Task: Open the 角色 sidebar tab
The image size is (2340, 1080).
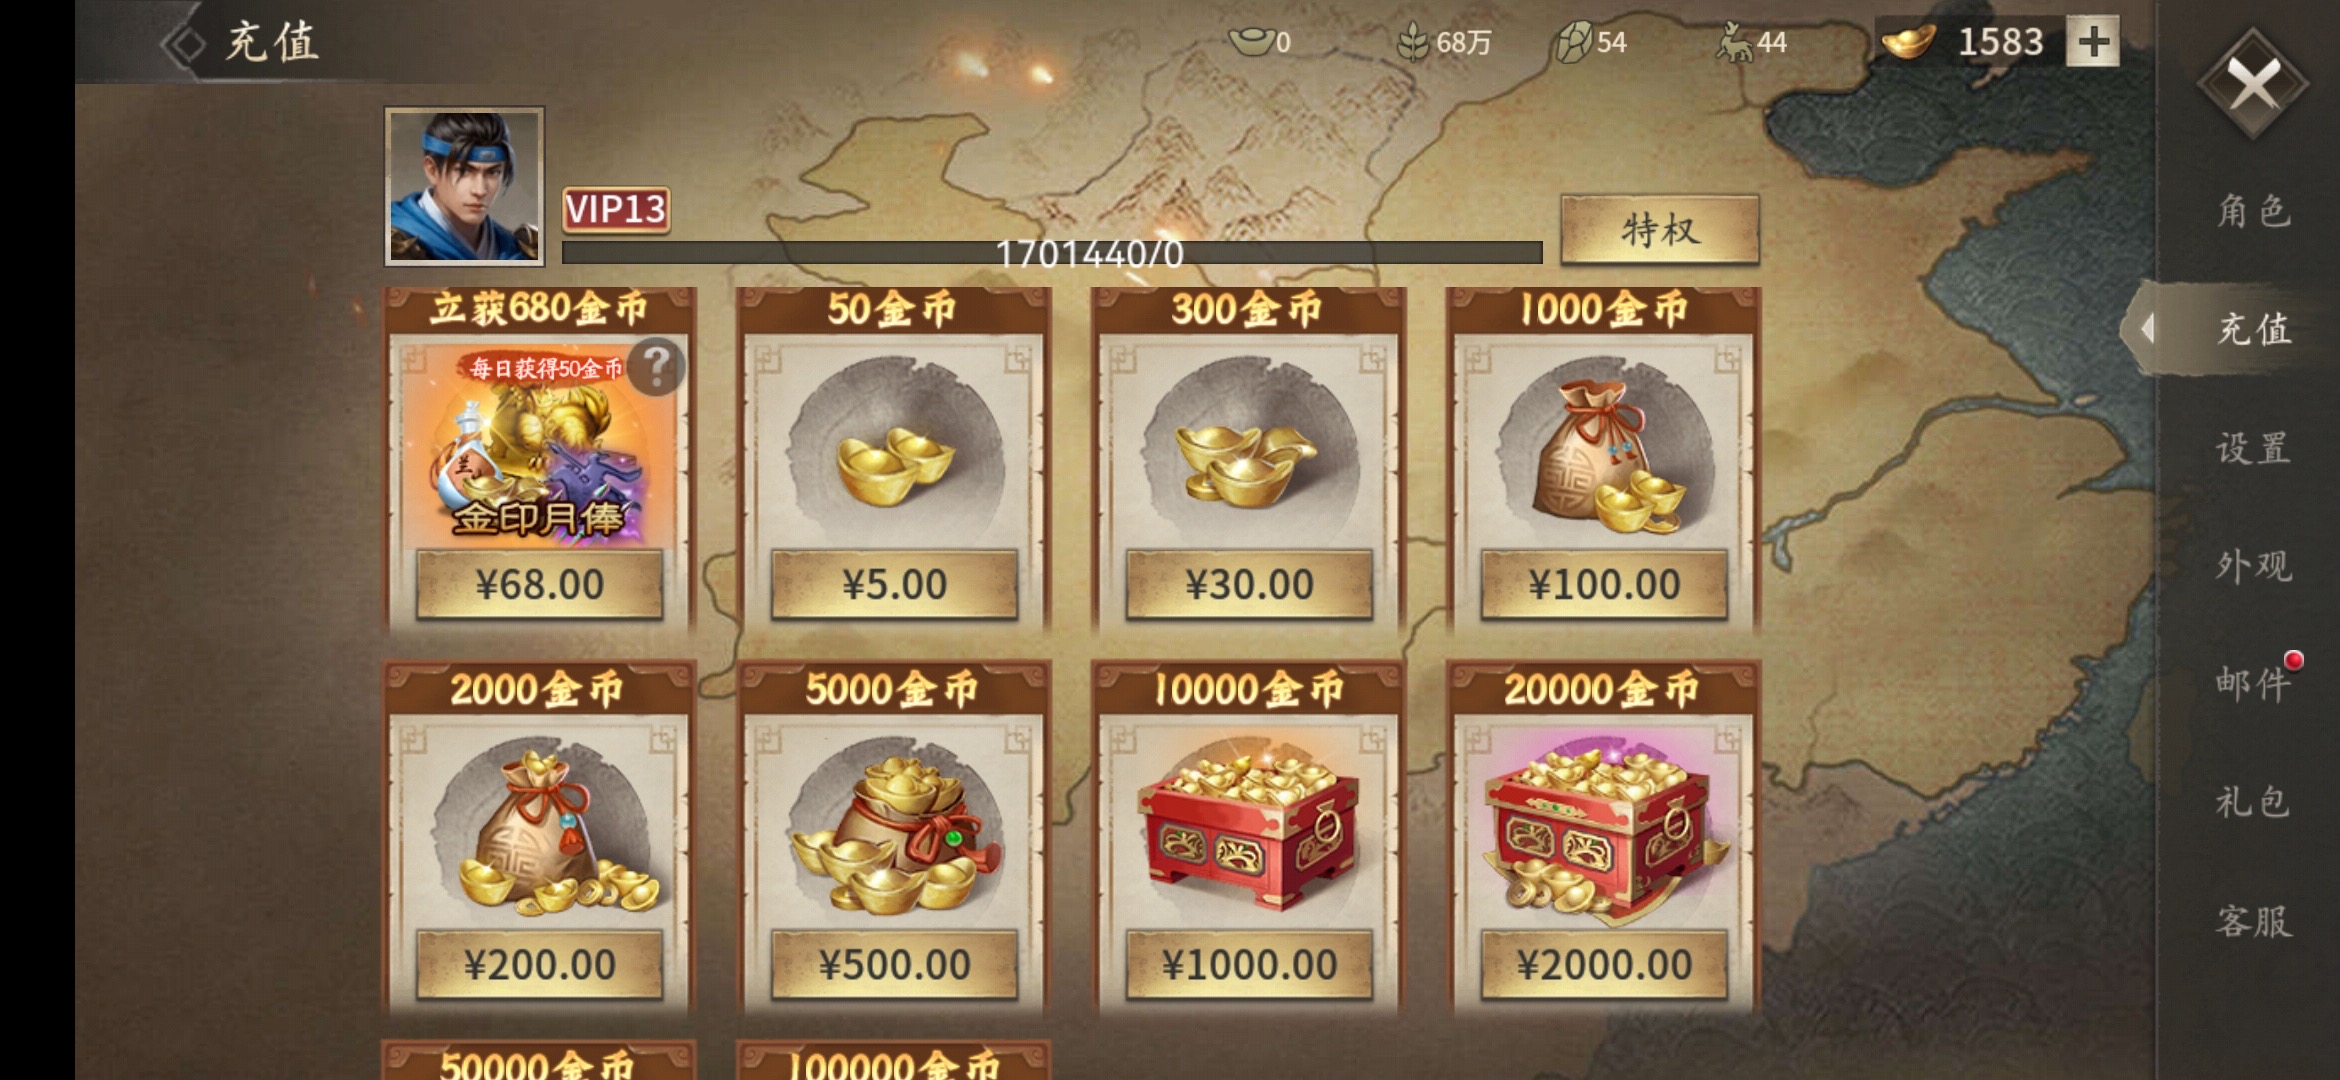Action: pos(2253,211)
